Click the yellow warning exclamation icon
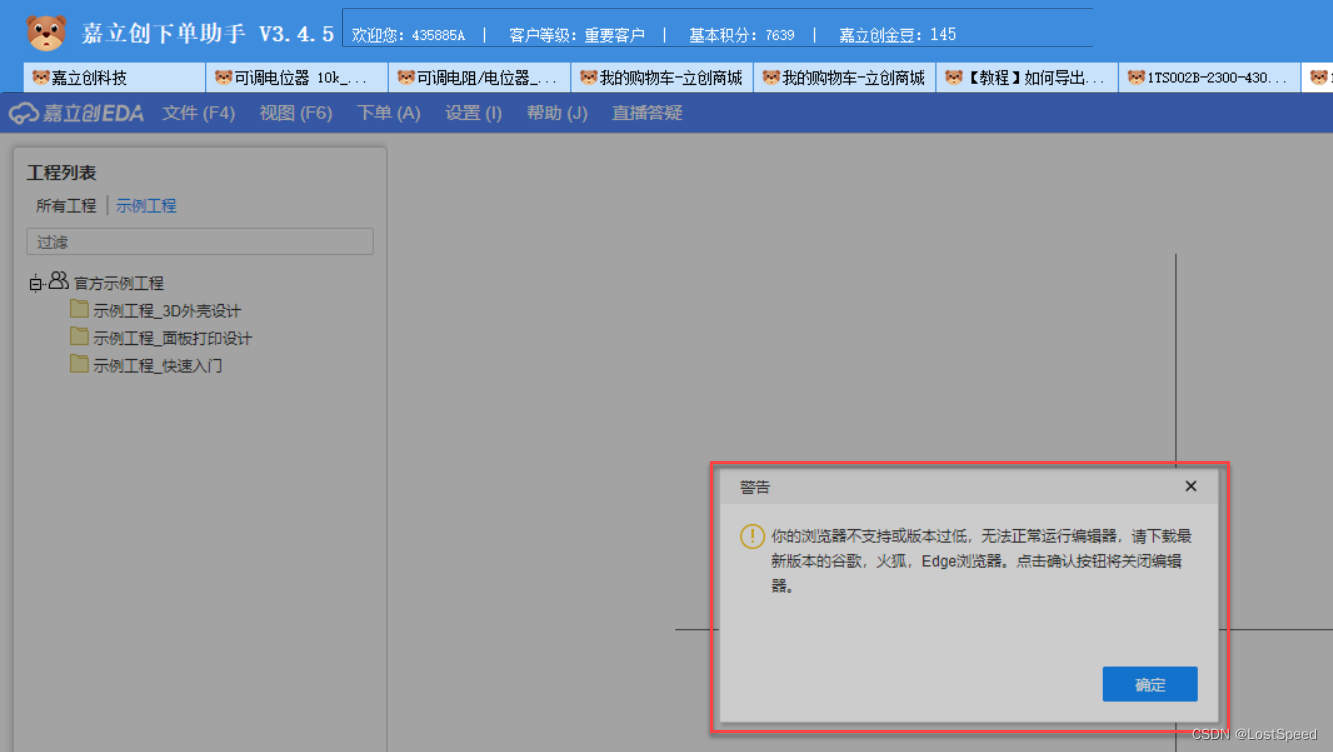The height and width of the screenshot is (752, 1333). click(752, 537)
